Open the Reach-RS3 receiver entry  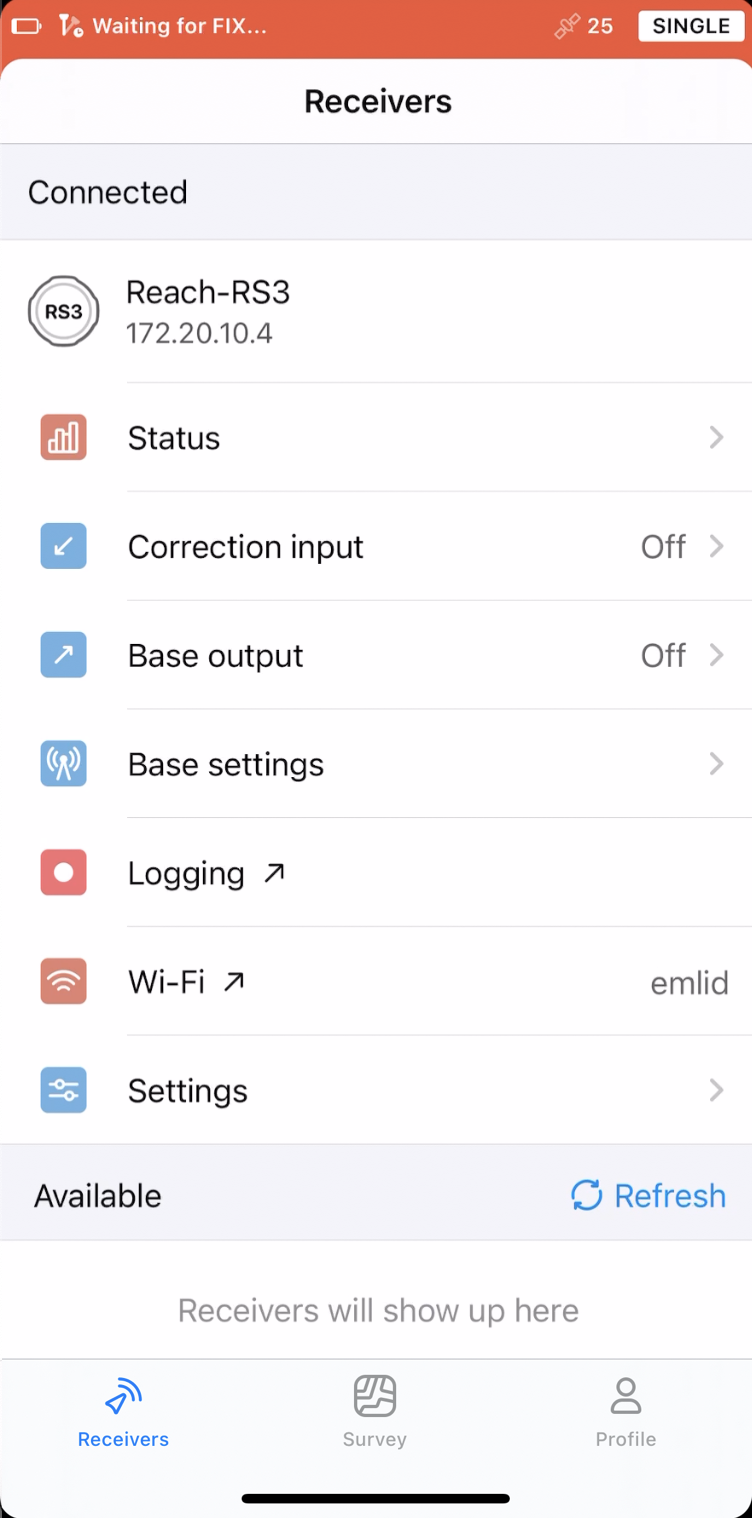[208, 311]
